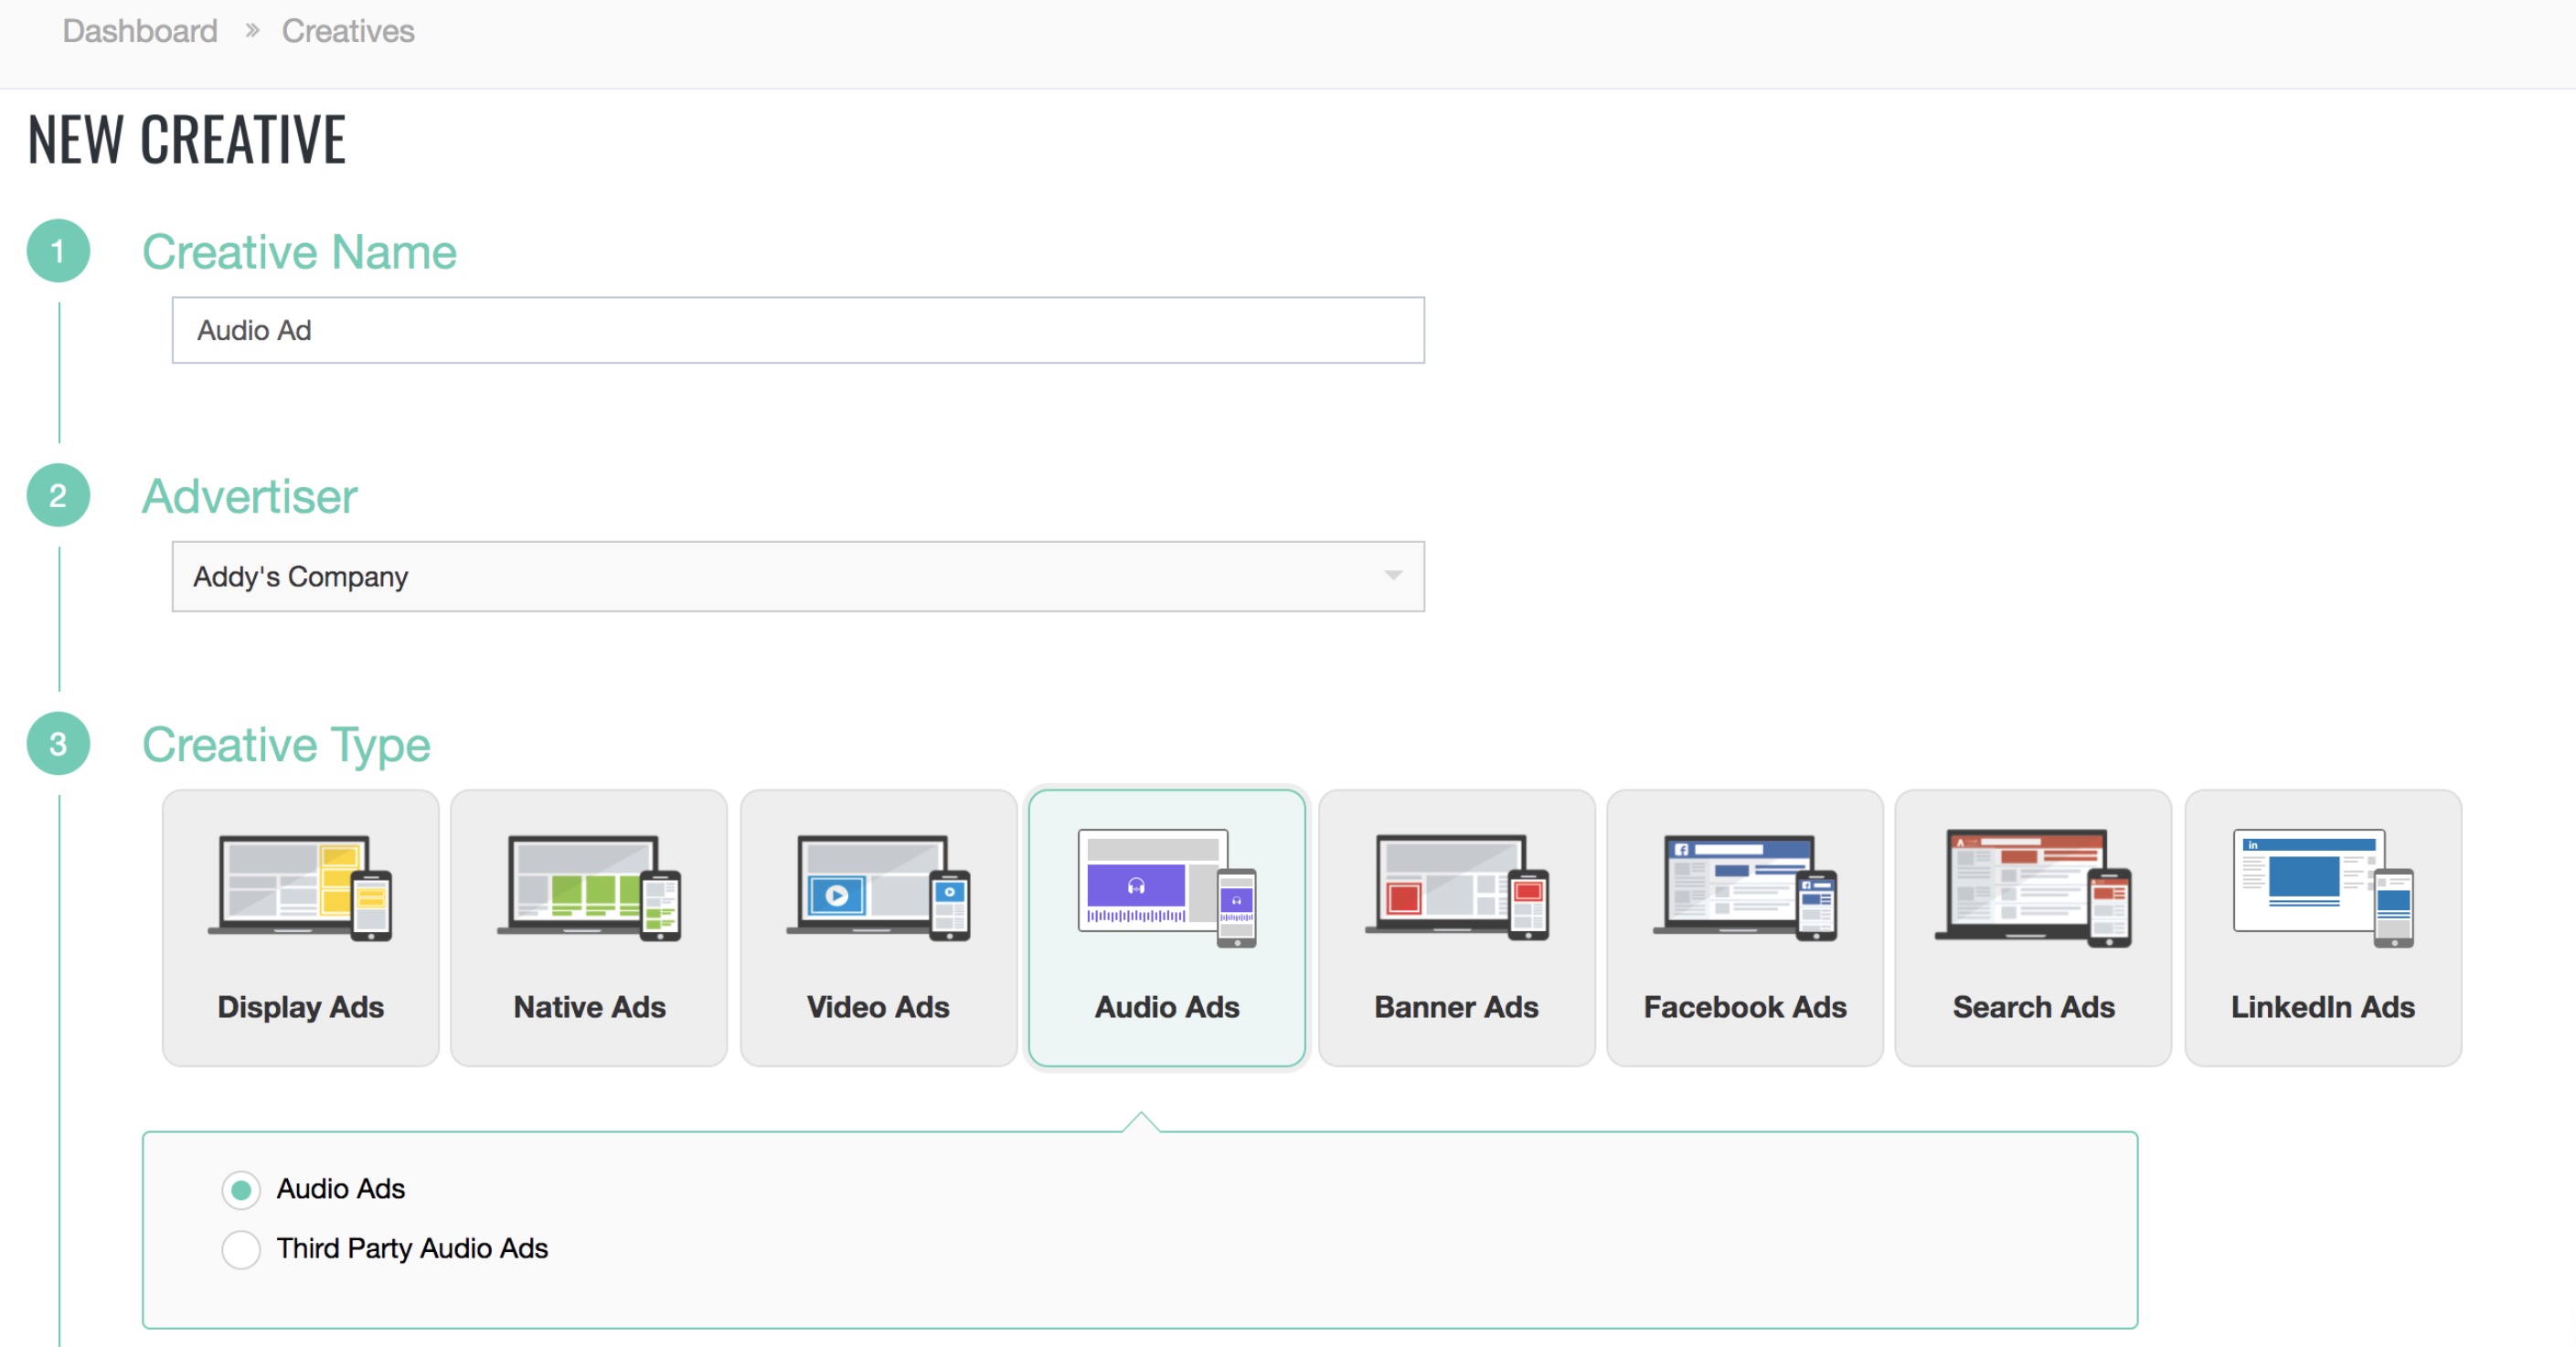Click step 3 Creative Type circle

(x=58, y=744)
